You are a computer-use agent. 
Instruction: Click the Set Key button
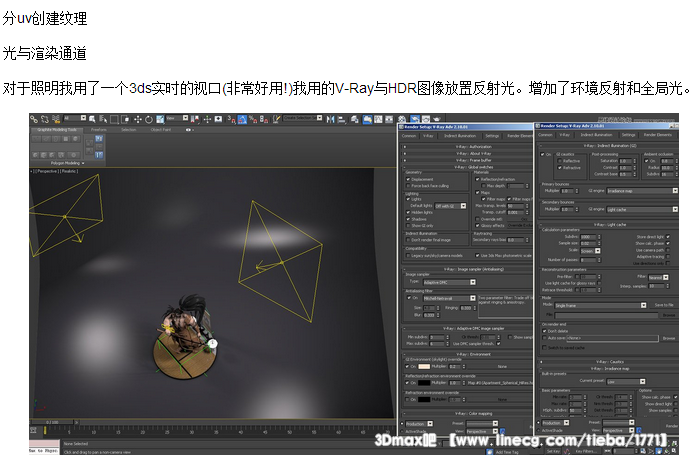click(553, 451)
